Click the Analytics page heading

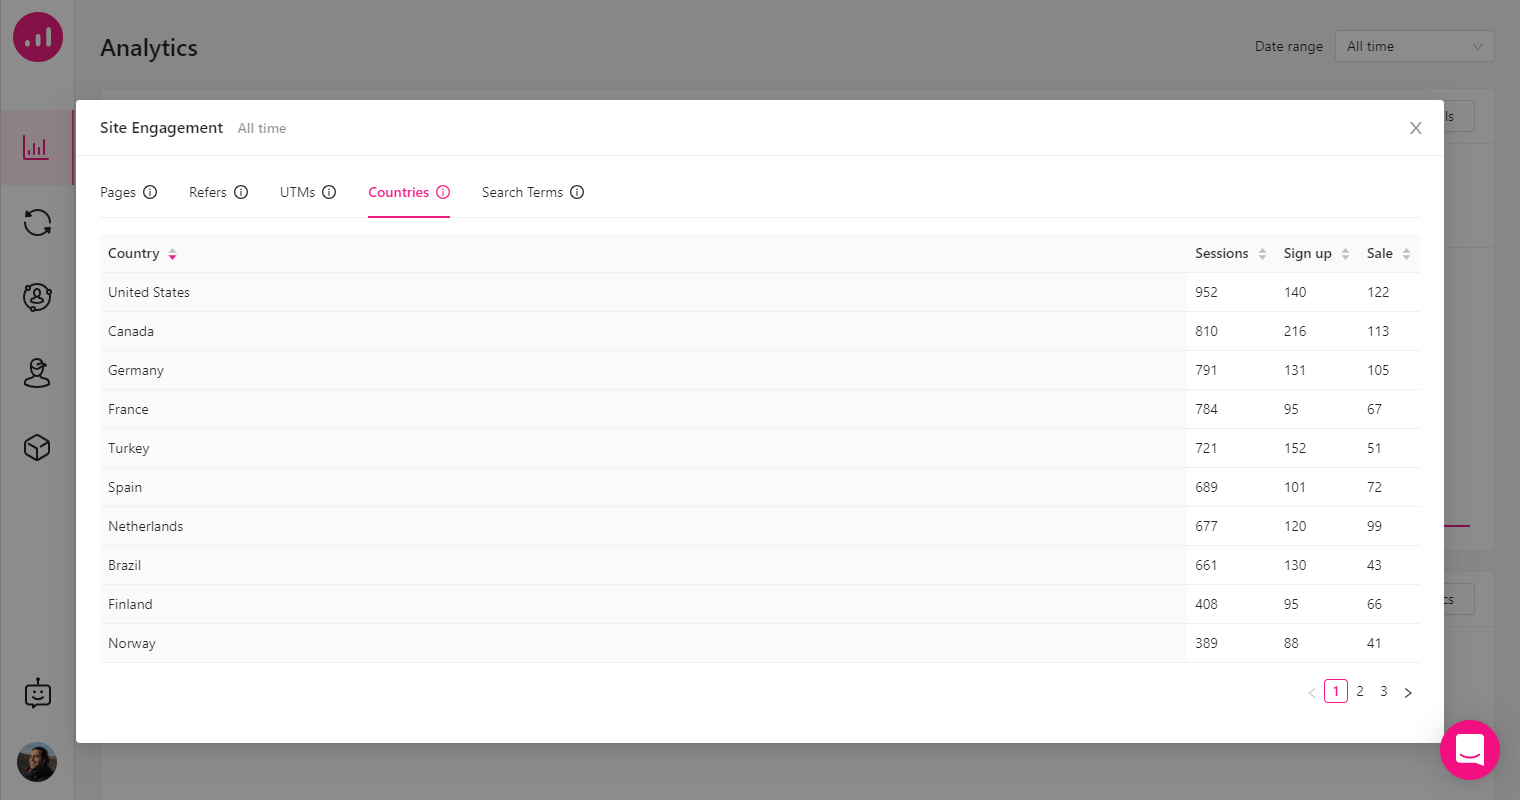(149, 48)
